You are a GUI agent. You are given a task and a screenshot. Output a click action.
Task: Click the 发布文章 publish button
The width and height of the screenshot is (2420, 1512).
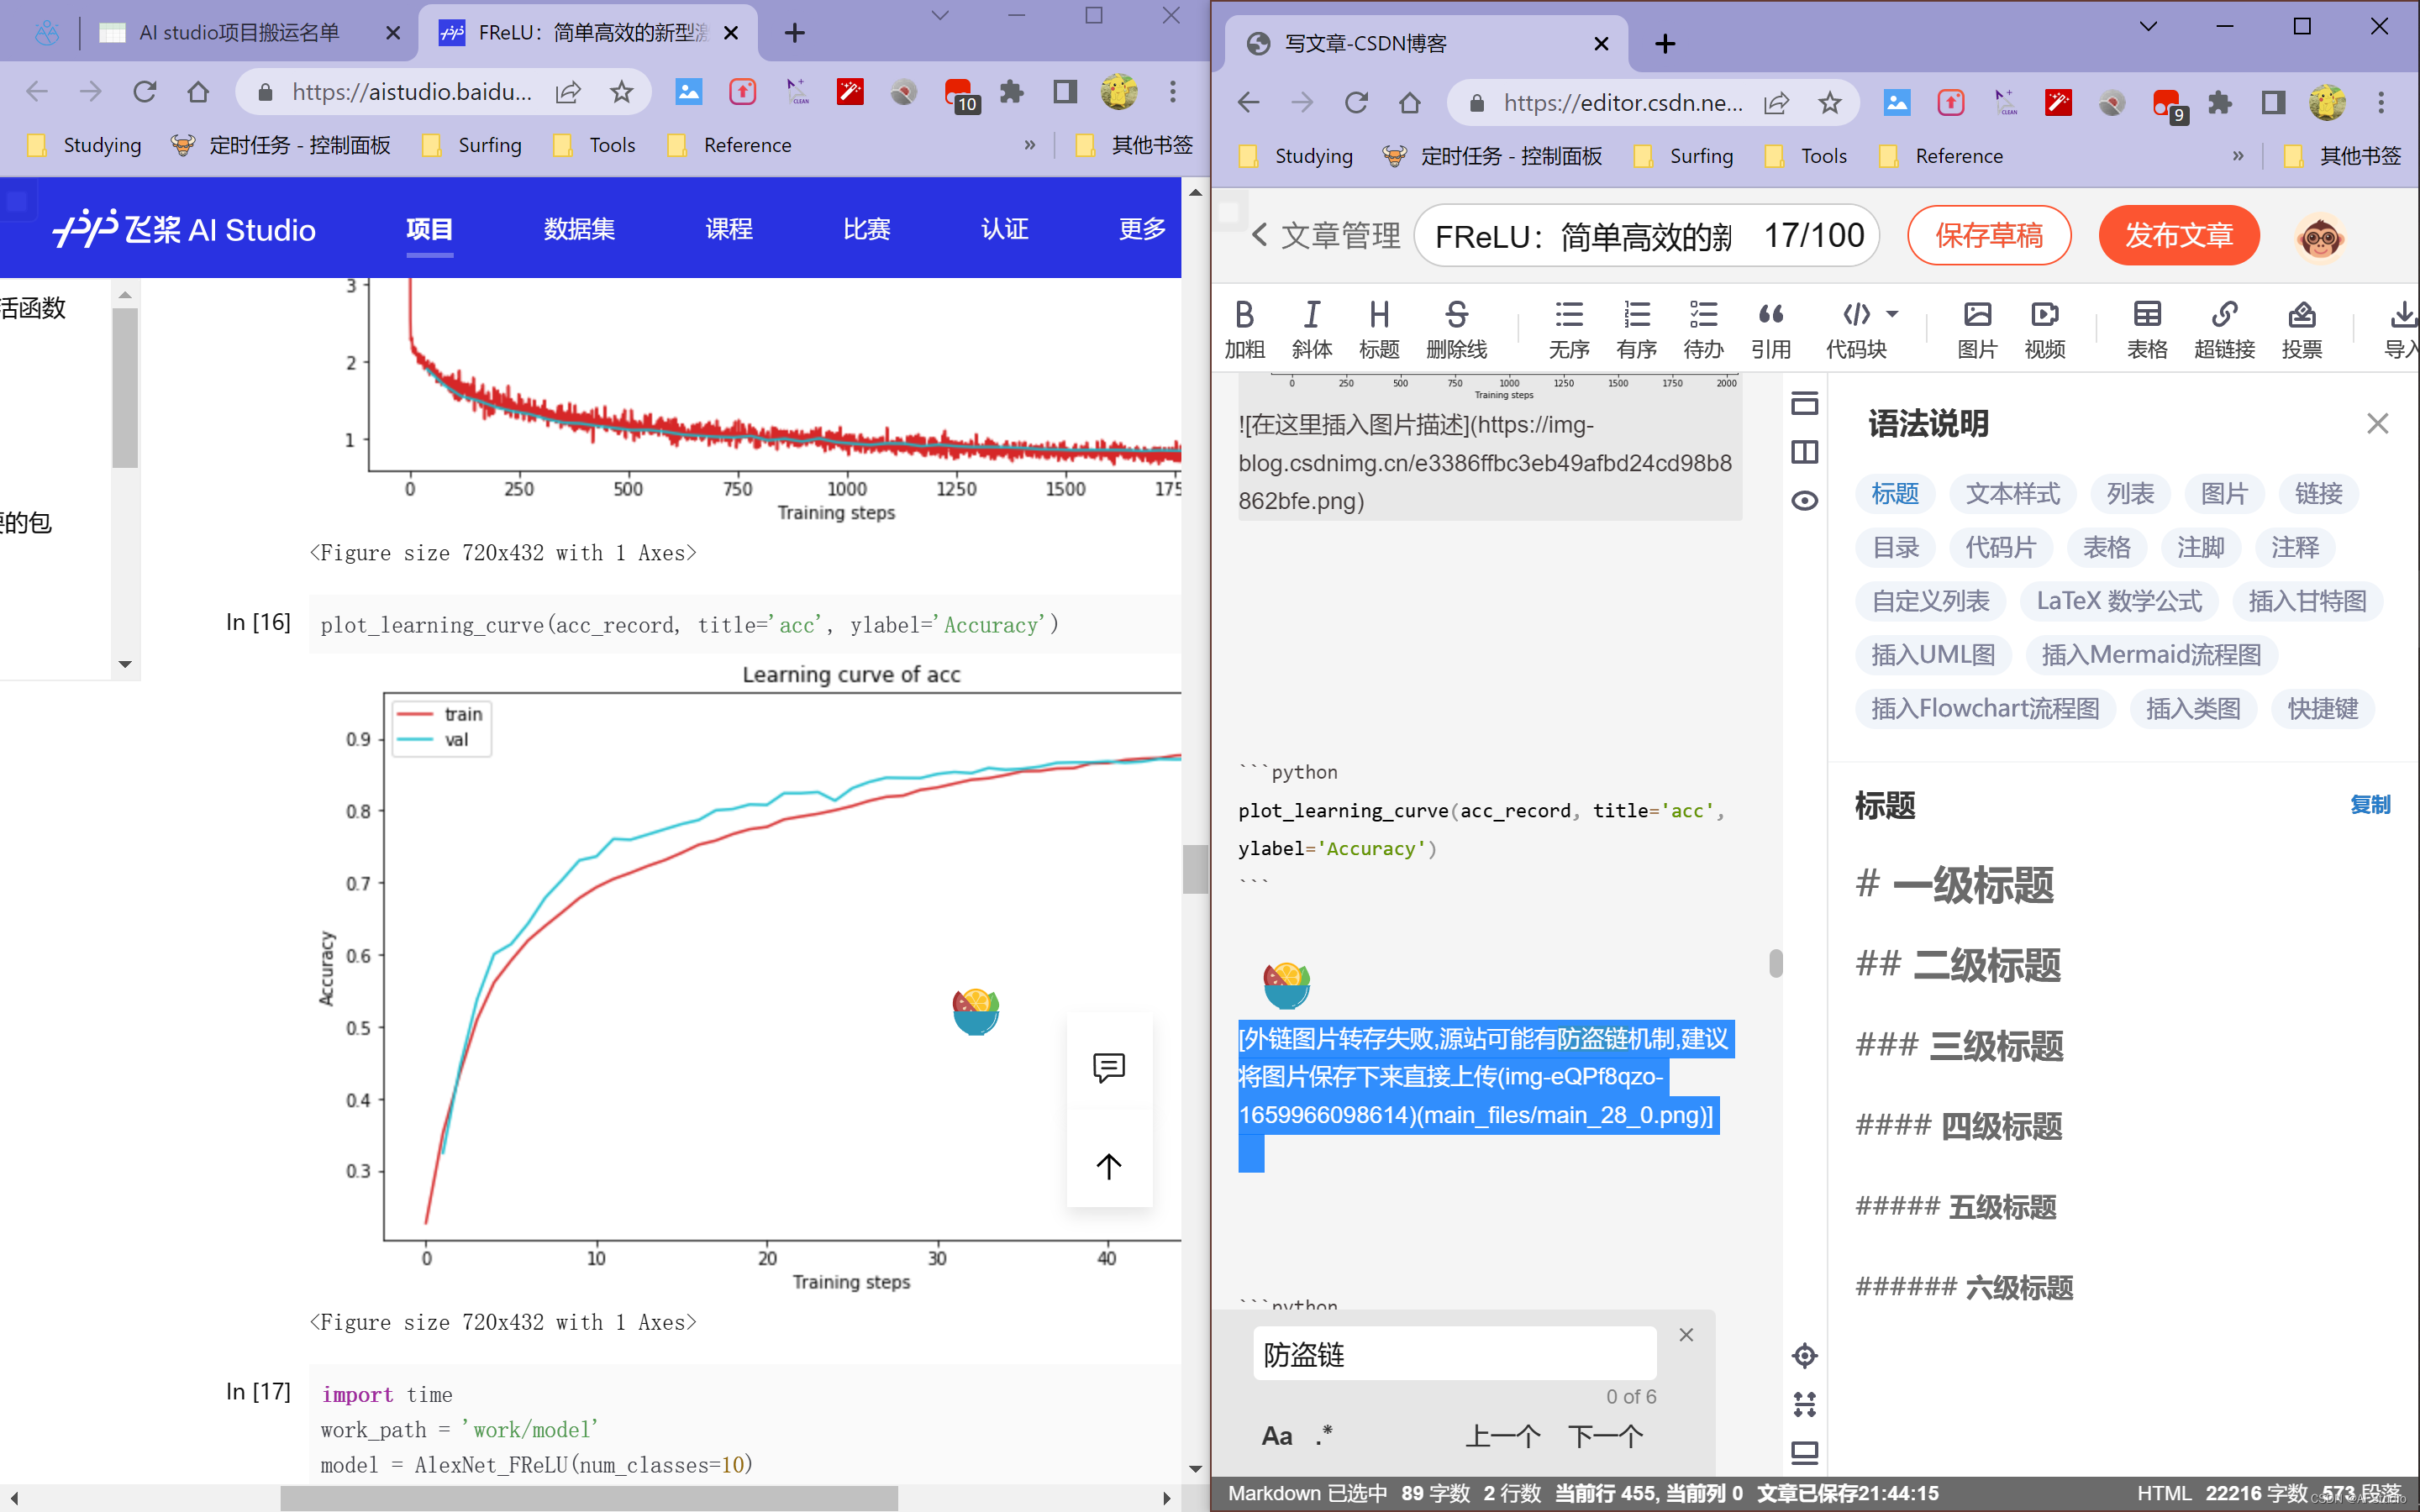point(2178,236)
